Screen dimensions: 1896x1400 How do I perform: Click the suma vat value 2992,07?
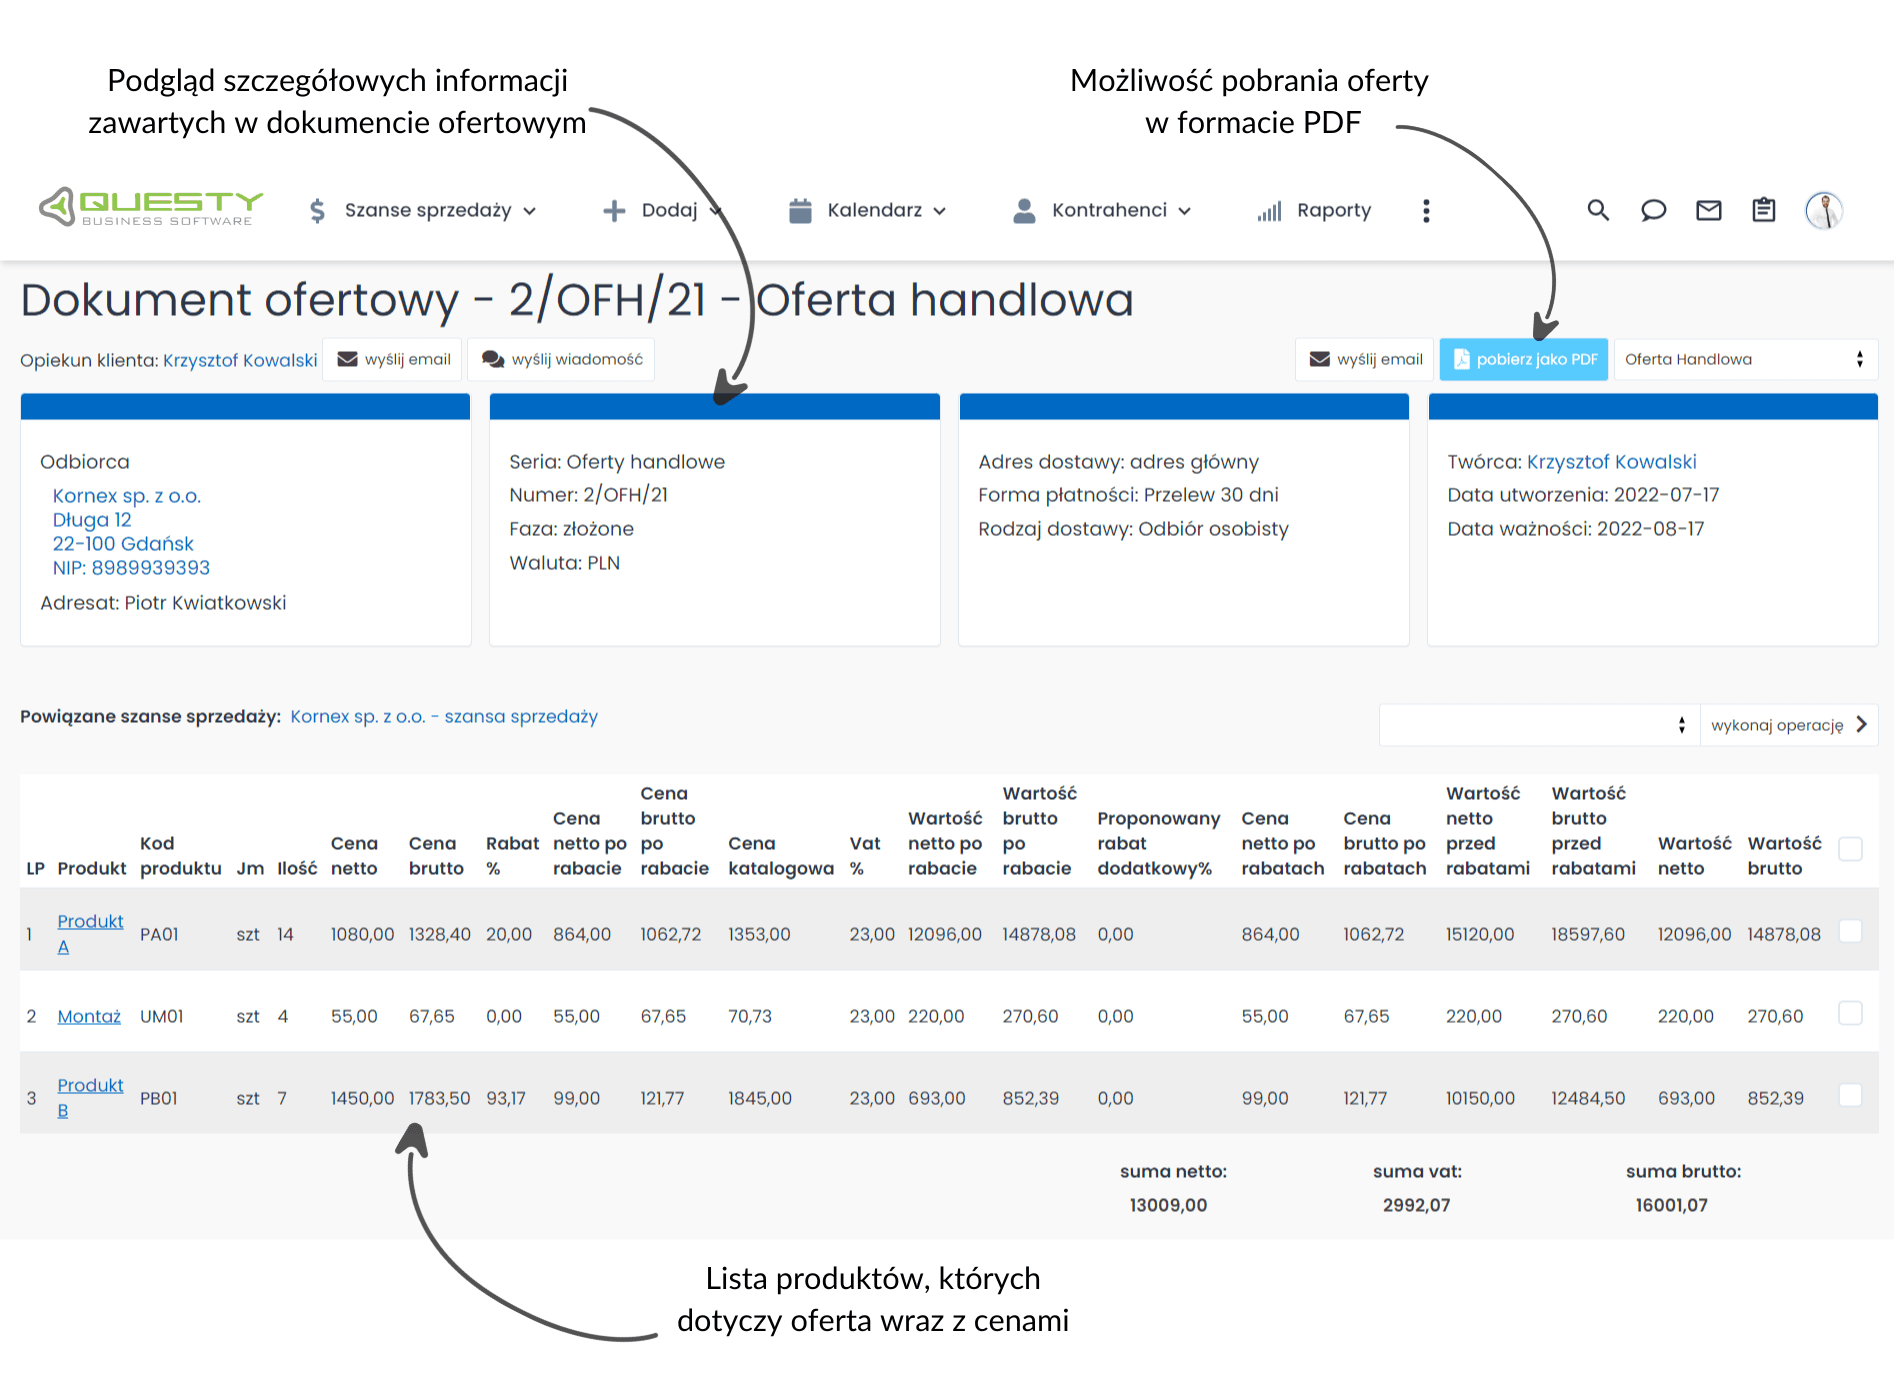[1416, 1206]
